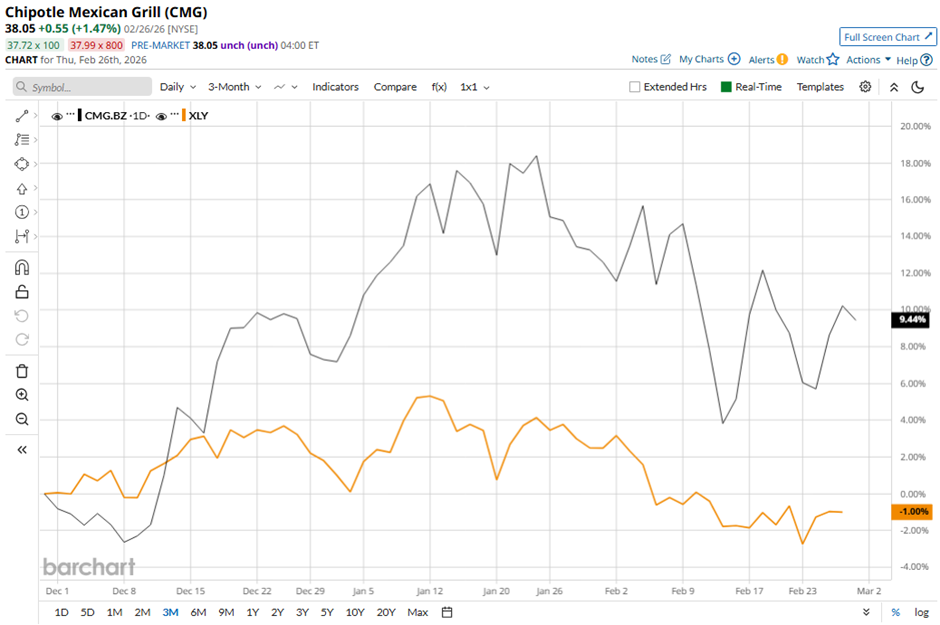Toggle XLY series visibility eye

tap(161, 116)
